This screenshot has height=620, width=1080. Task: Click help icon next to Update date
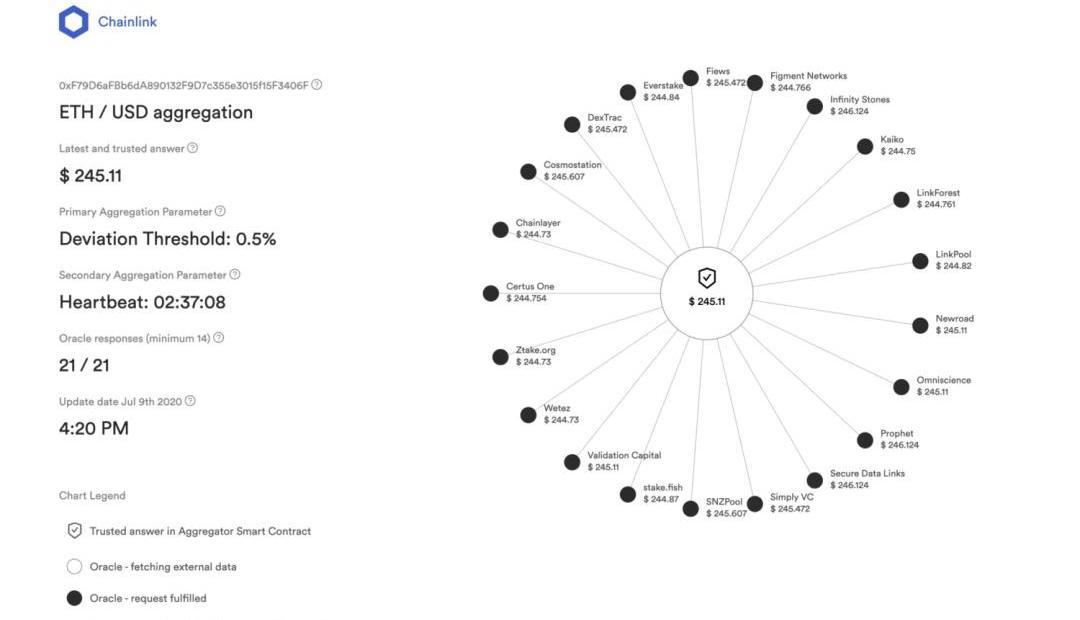pyautogui.click(x=190, y=401)
